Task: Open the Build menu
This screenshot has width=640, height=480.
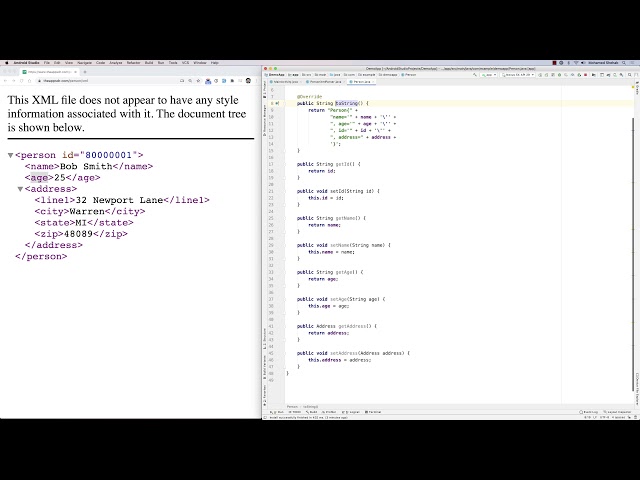Action: pos(149,63)
